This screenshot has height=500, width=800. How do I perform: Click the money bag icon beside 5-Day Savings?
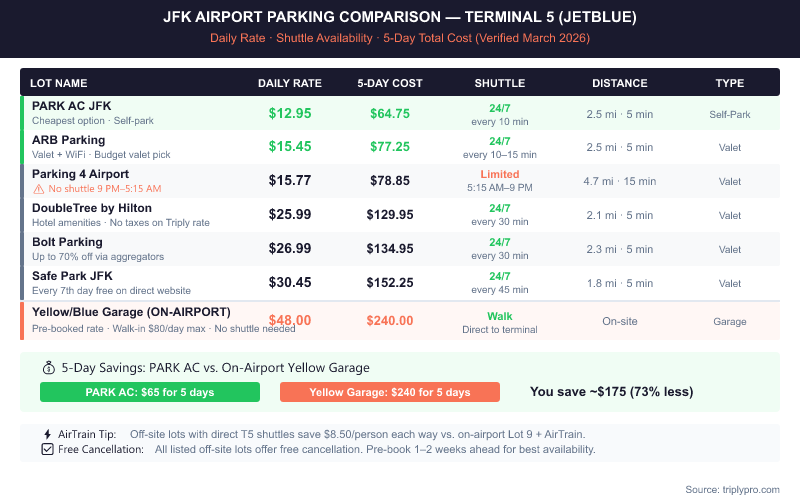(x=47, y=367)
